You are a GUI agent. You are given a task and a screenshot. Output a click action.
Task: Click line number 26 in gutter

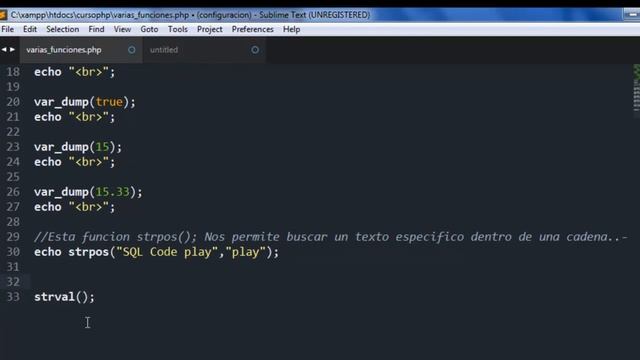tap(13, 192)
